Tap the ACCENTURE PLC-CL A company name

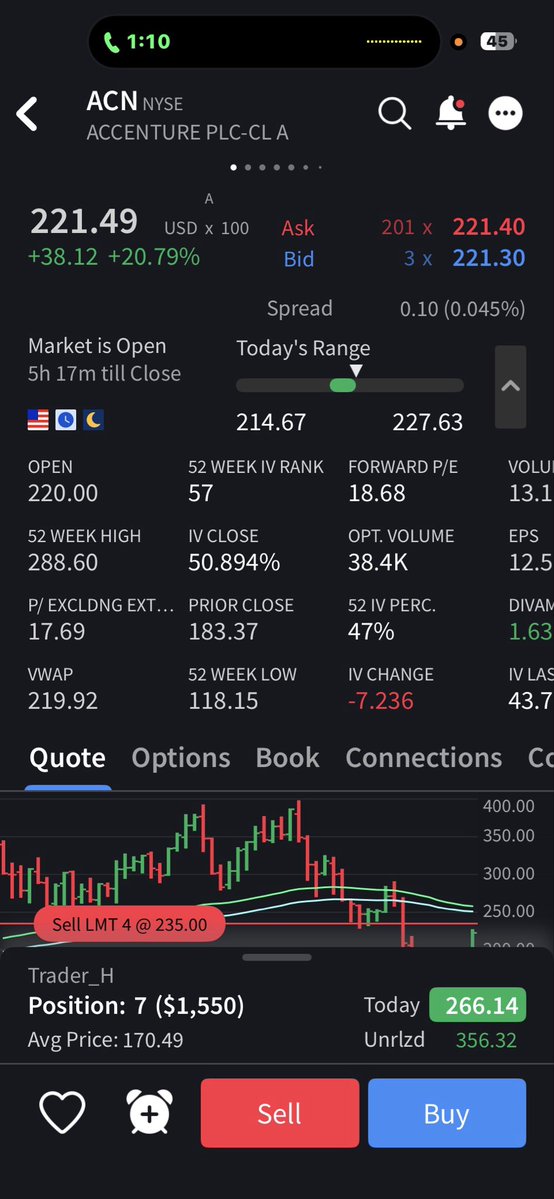click(x=187, y=132)
